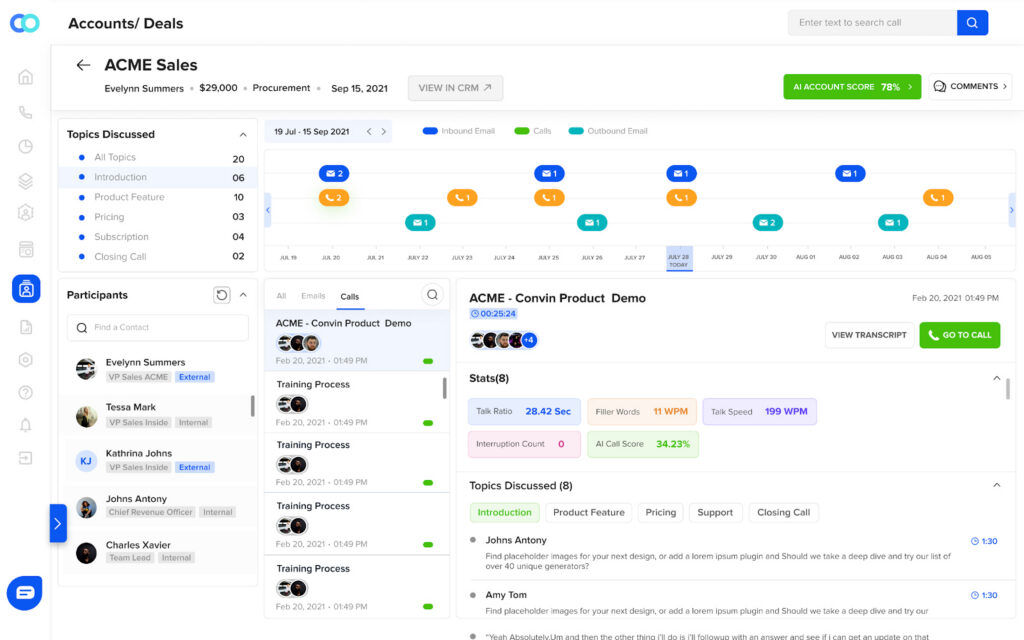
Task: Refresh the Participants list
Action: (x=222, y=295)
